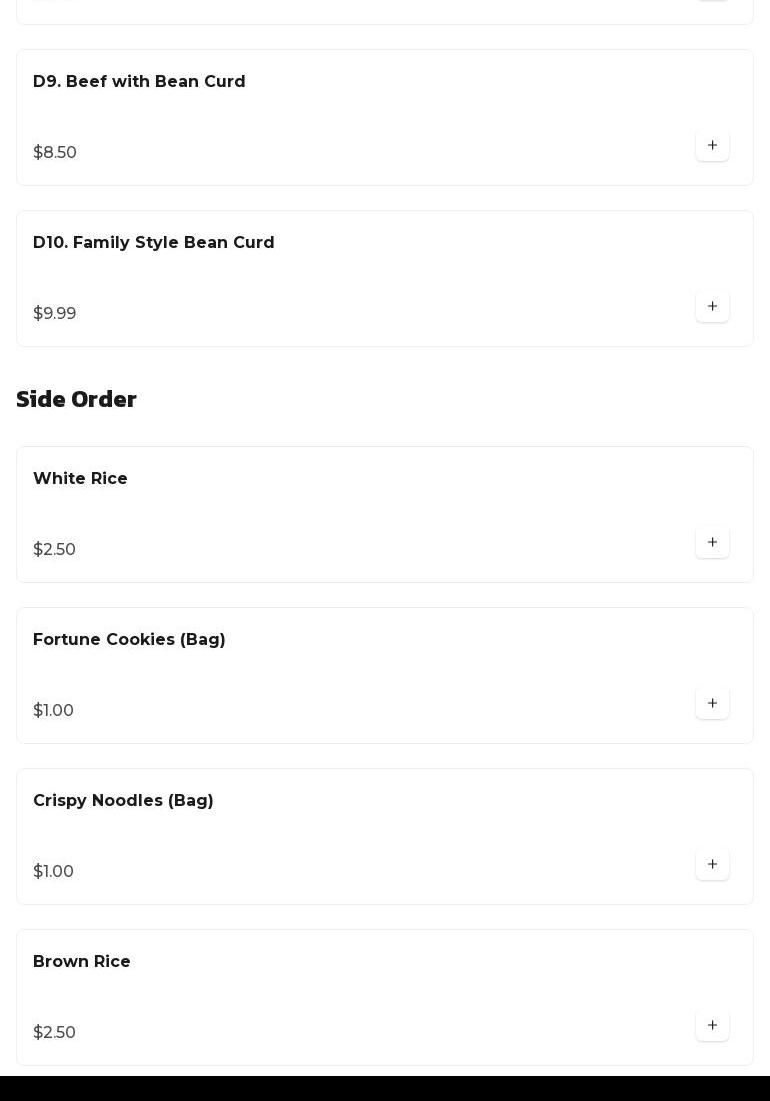Click the $9.99 price of Family Style Bean Curd
Viewport: 770px width, 1101px height.
click(x=55, y=314)
